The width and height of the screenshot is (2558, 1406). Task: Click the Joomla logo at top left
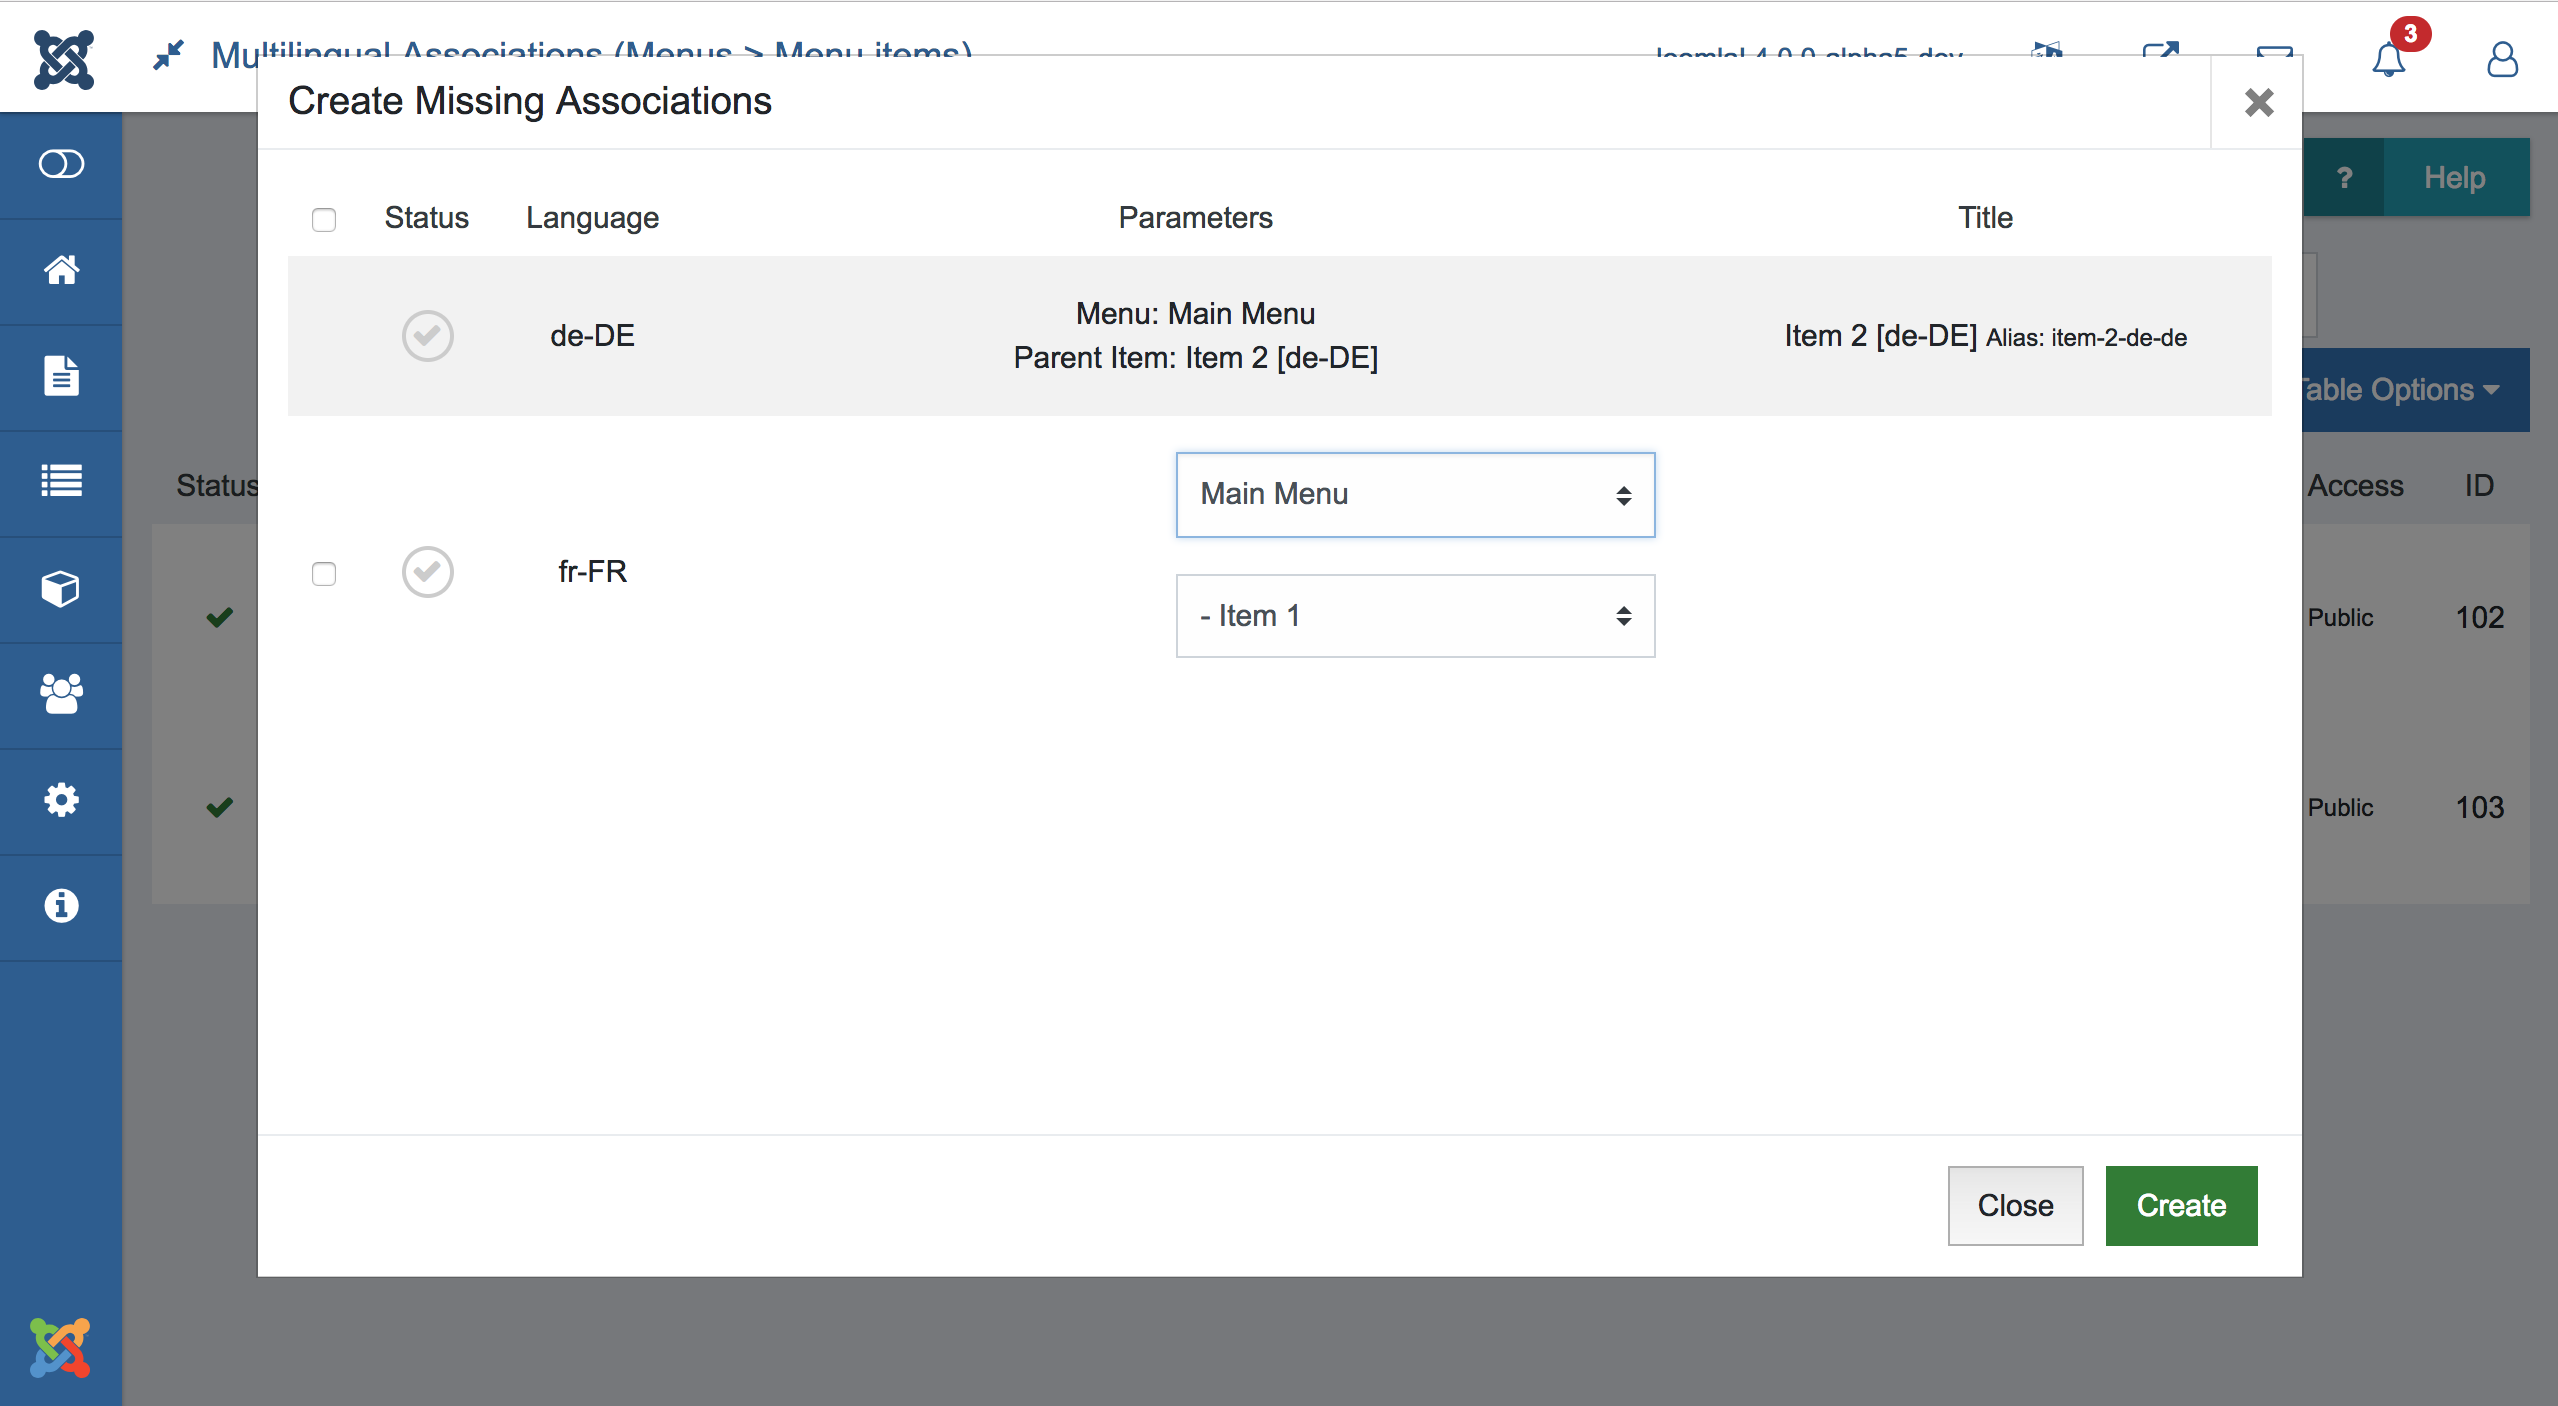pos(63,59)
